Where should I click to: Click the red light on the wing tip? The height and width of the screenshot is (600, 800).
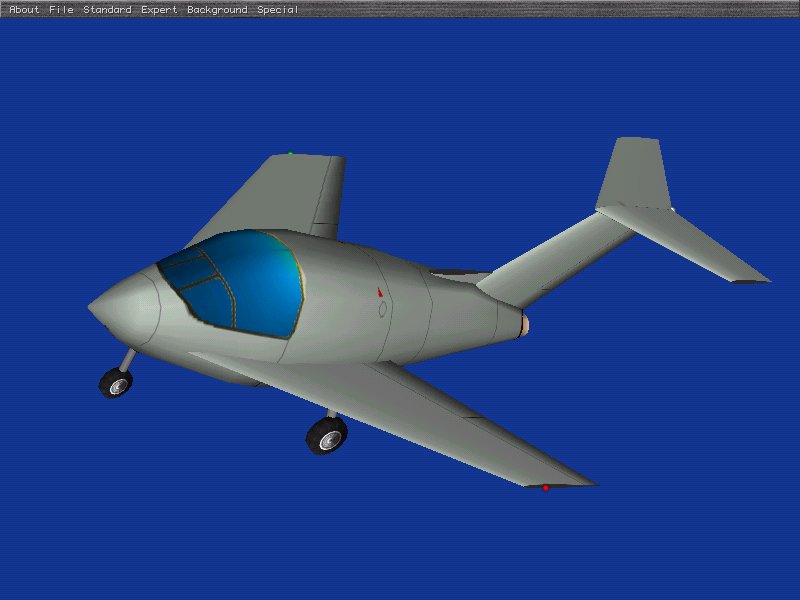coord(546,488)
